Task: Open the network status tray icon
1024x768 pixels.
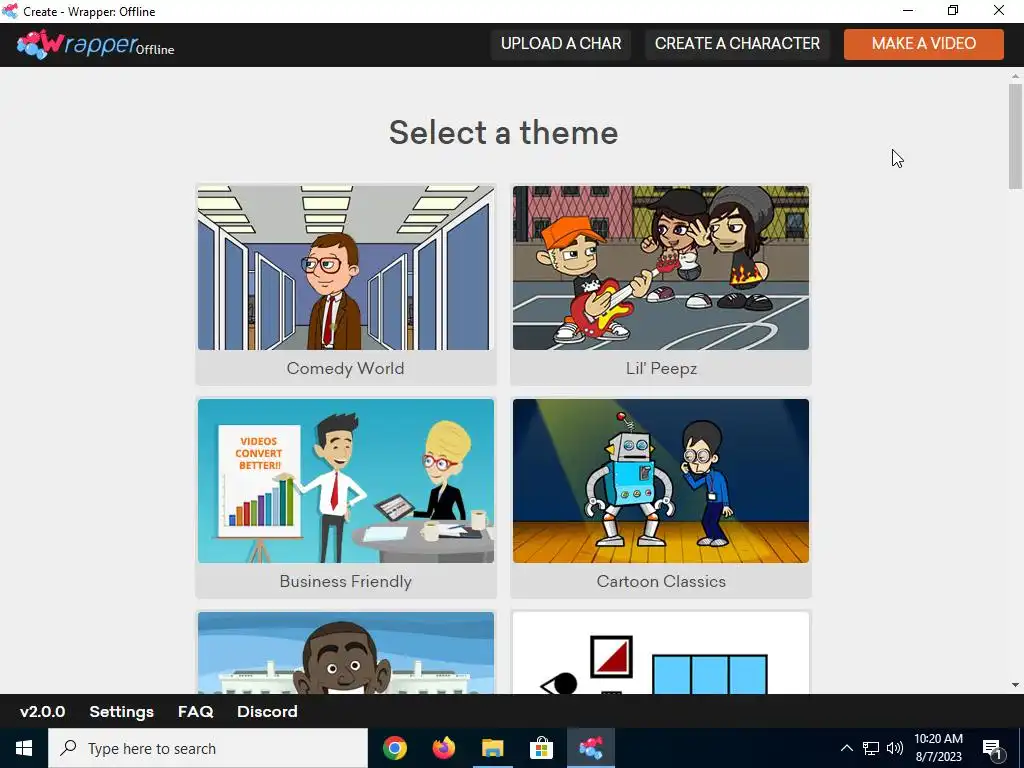Action: (x=871, y=748)
